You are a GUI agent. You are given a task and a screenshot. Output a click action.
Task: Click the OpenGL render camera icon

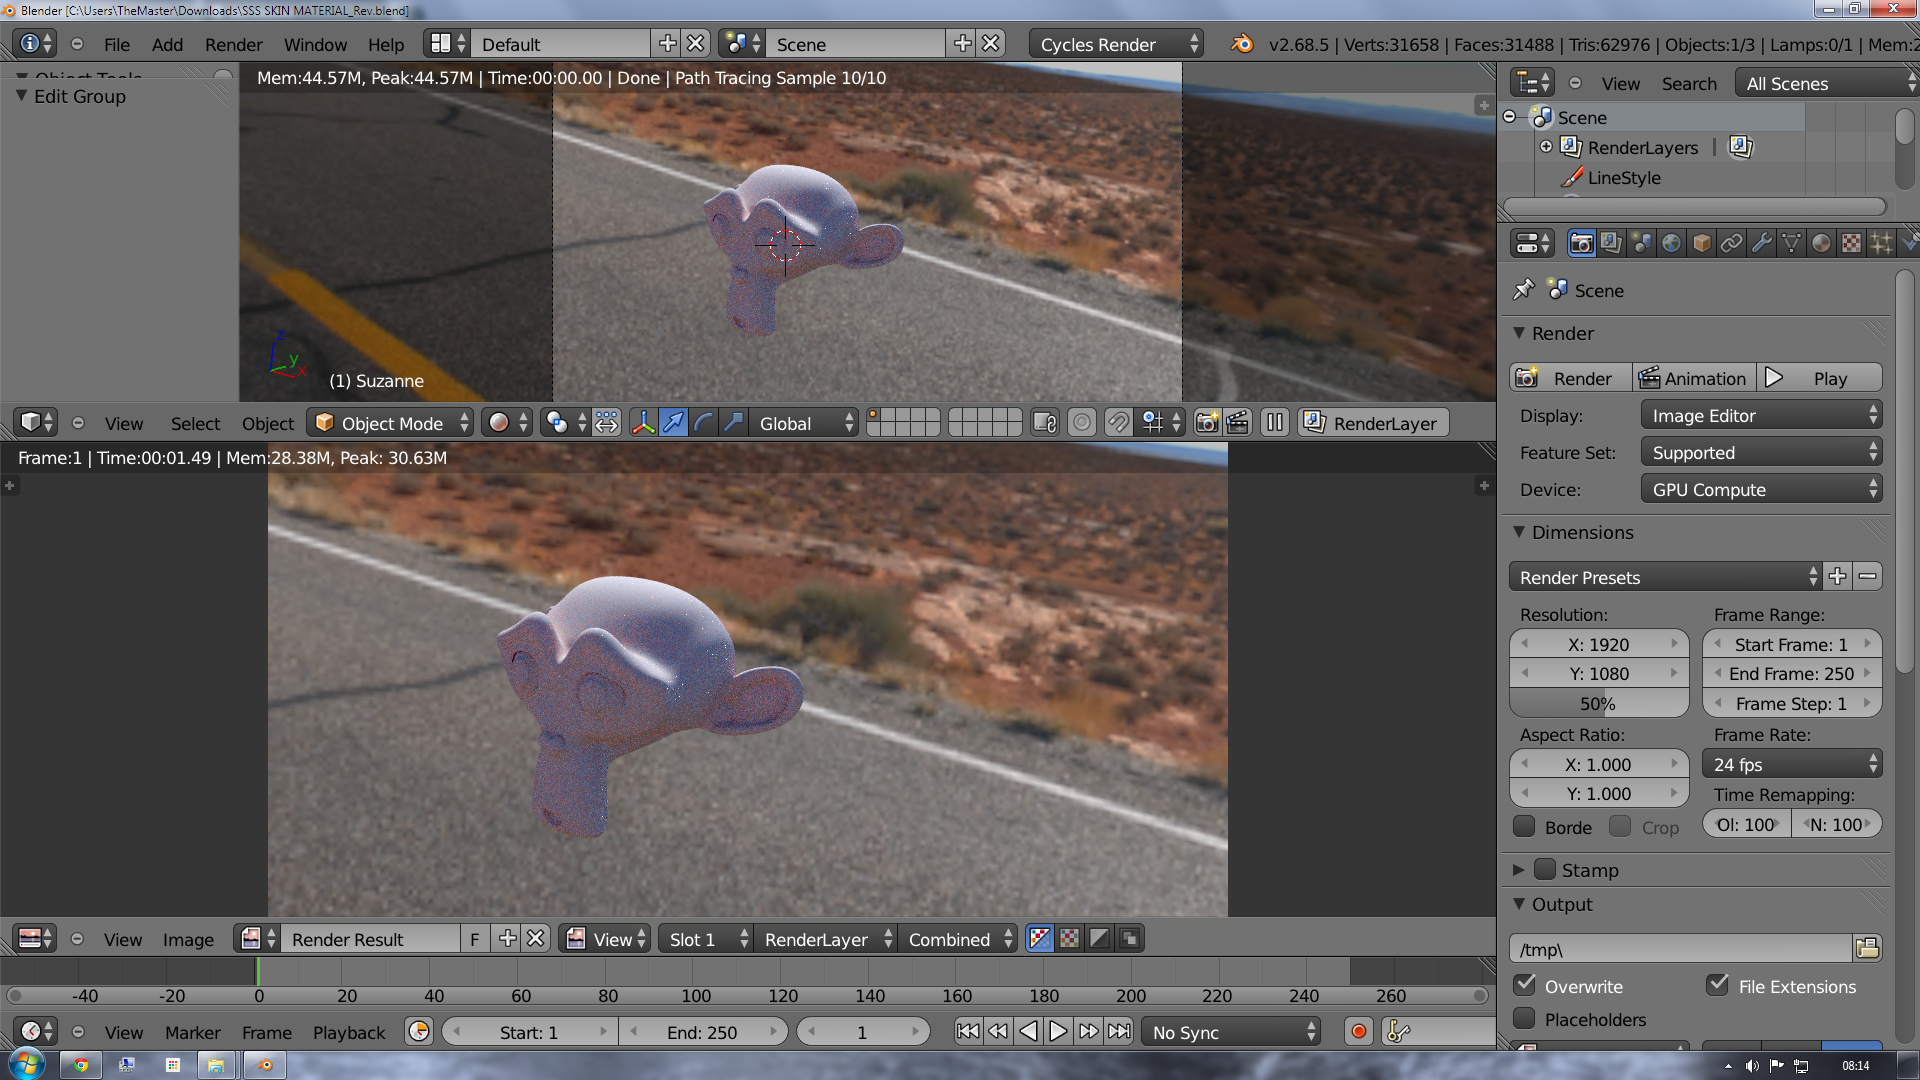tap(1207, 423)
